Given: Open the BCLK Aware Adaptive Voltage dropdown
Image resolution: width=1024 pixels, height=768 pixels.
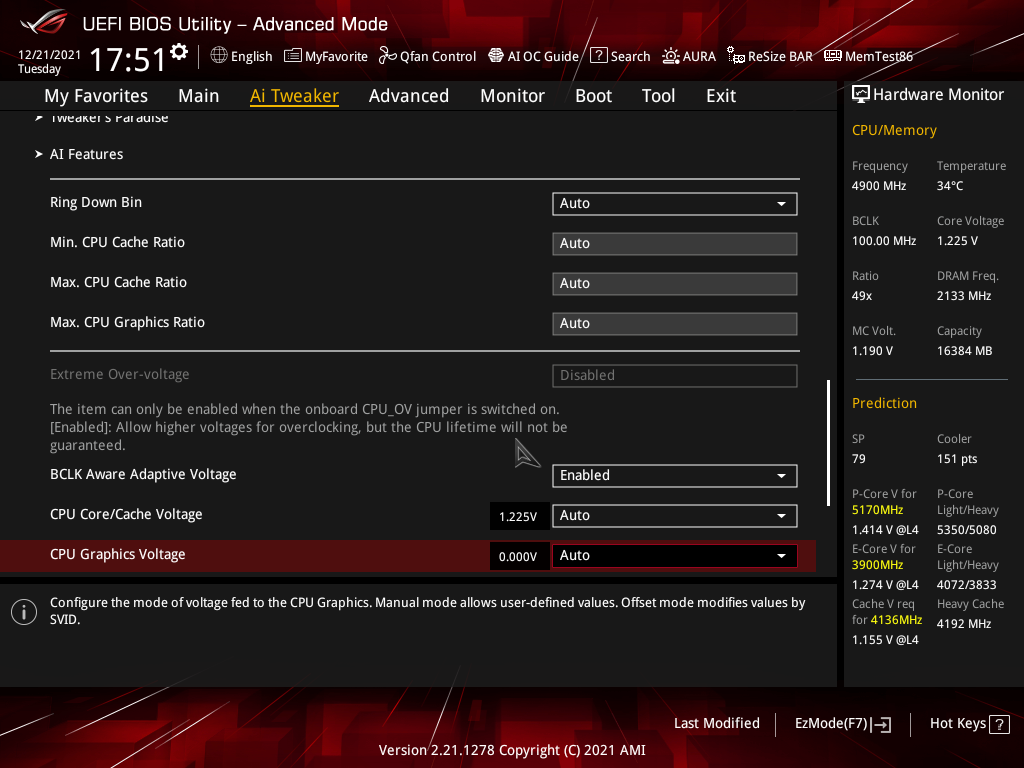Looking at the screenshot, I should 675,475.
